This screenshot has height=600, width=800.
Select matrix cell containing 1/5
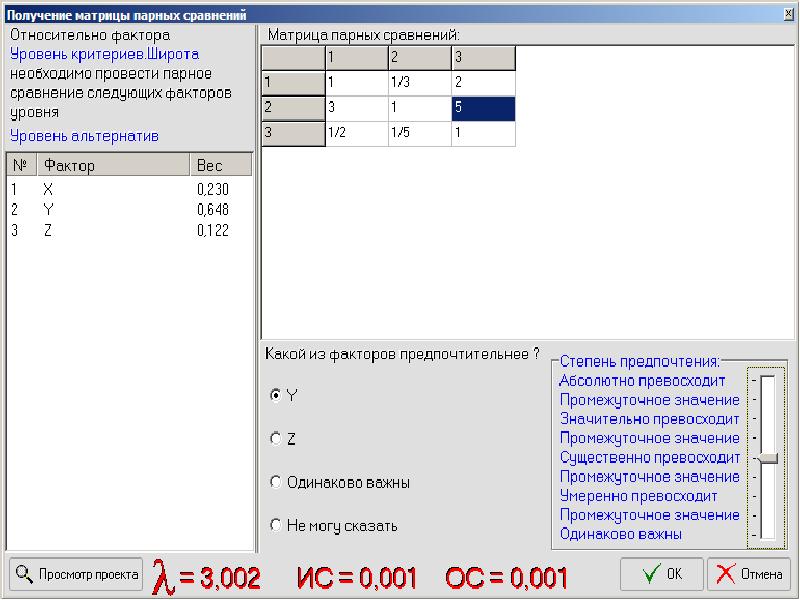[420, 134]
